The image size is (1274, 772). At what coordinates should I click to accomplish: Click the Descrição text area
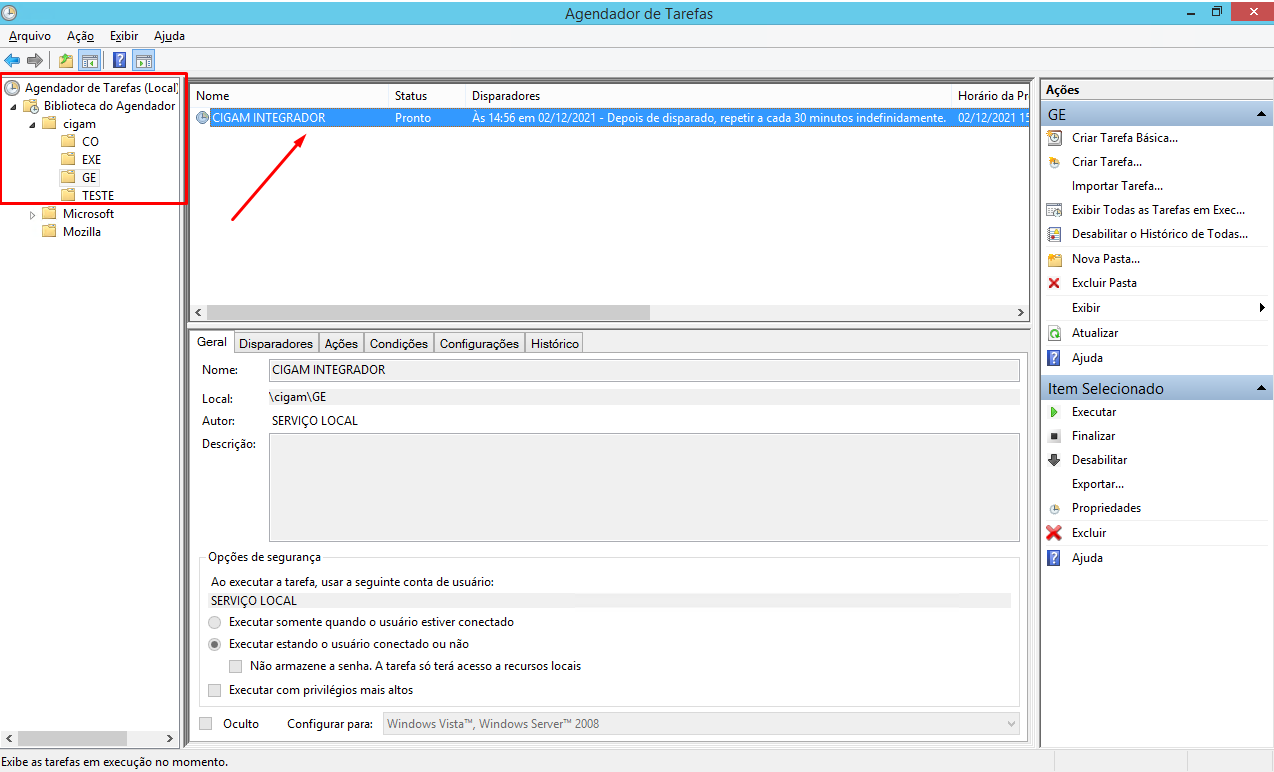point(644,487)
